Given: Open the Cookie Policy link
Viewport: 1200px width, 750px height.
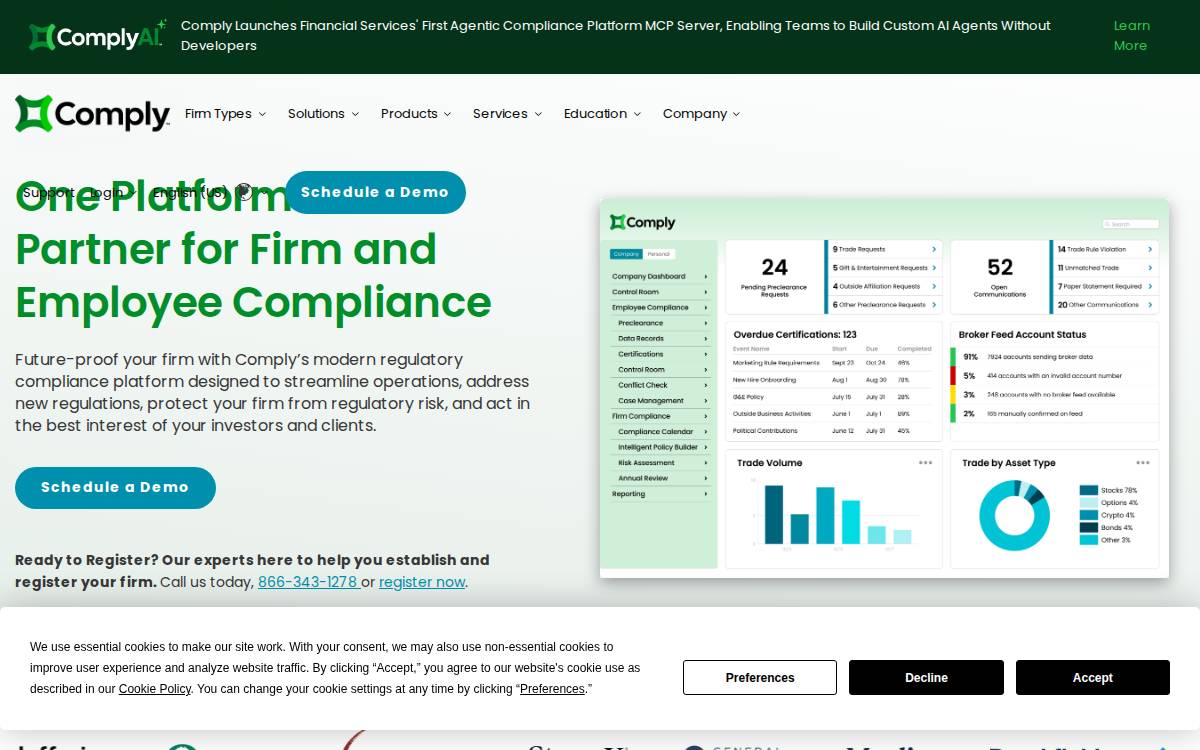Looking at the screenshot, I should coord(155,689).
